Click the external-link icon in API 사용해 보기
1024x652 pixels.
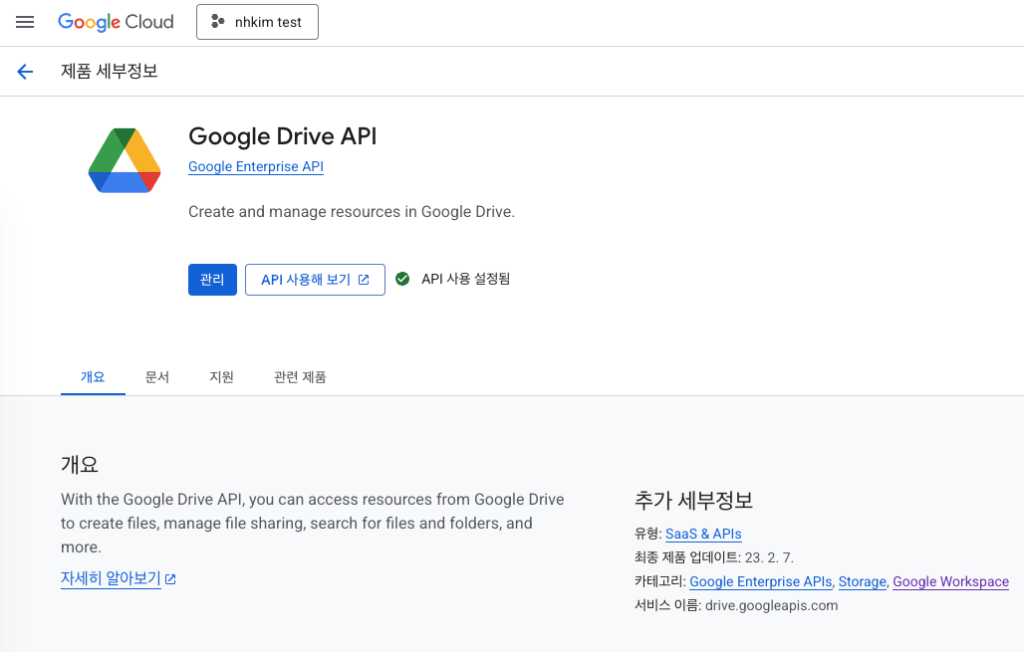click(x=364, y=280)
